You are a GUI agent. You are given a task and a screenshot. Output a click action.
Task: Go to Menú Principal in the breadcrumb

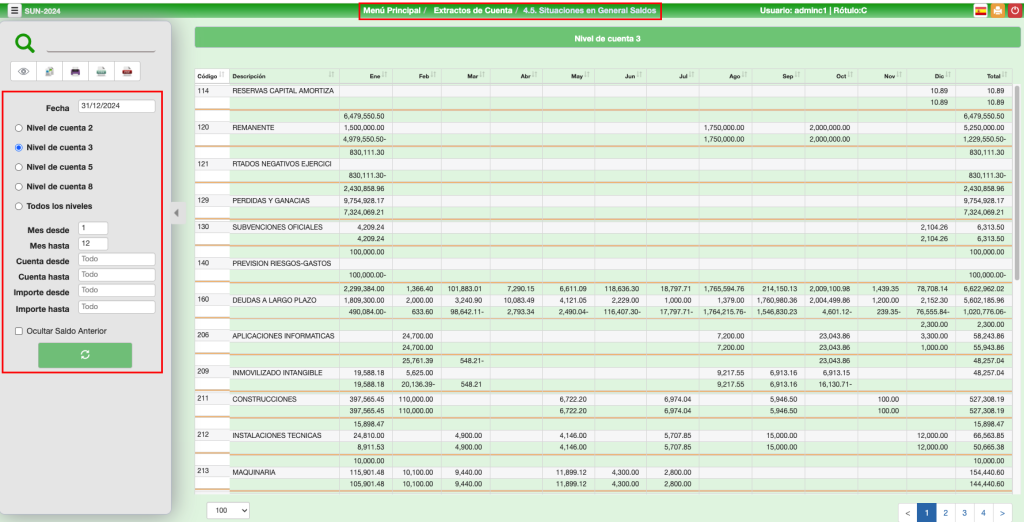(392, 10)
